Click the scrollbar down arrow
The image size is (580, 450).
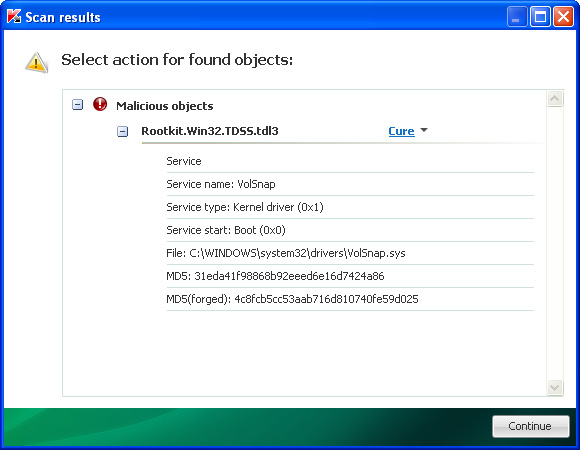coord(554,388)
